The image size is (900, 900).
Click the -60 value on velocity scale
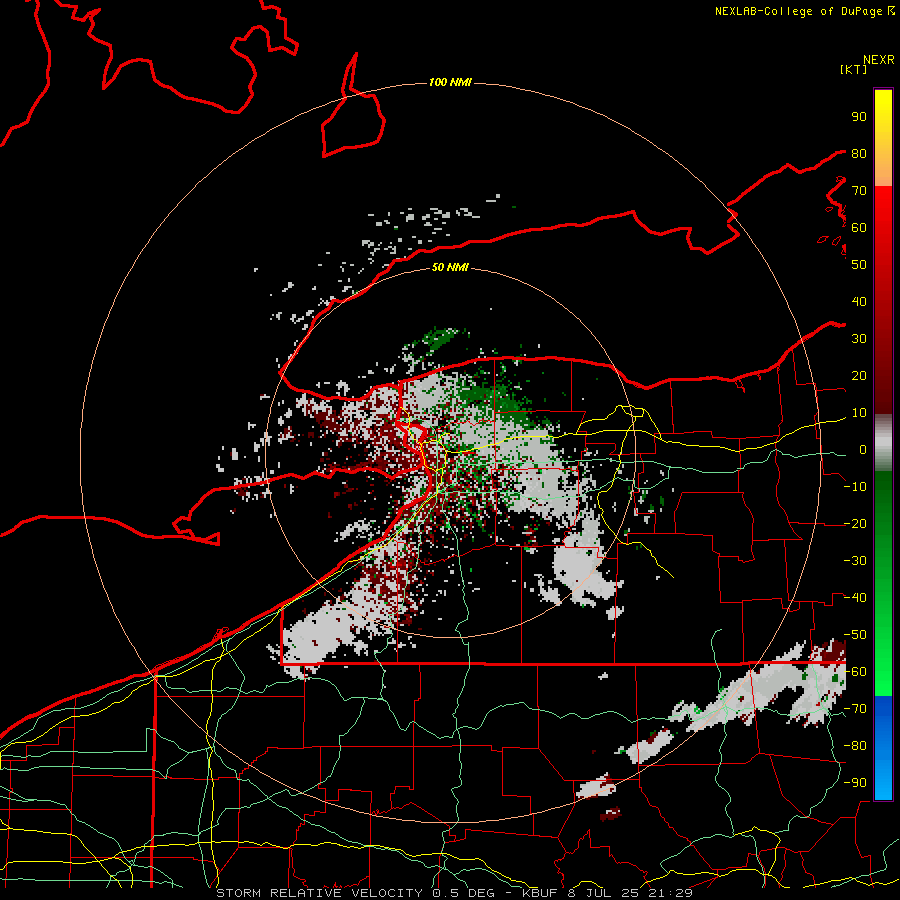(855, 672)
